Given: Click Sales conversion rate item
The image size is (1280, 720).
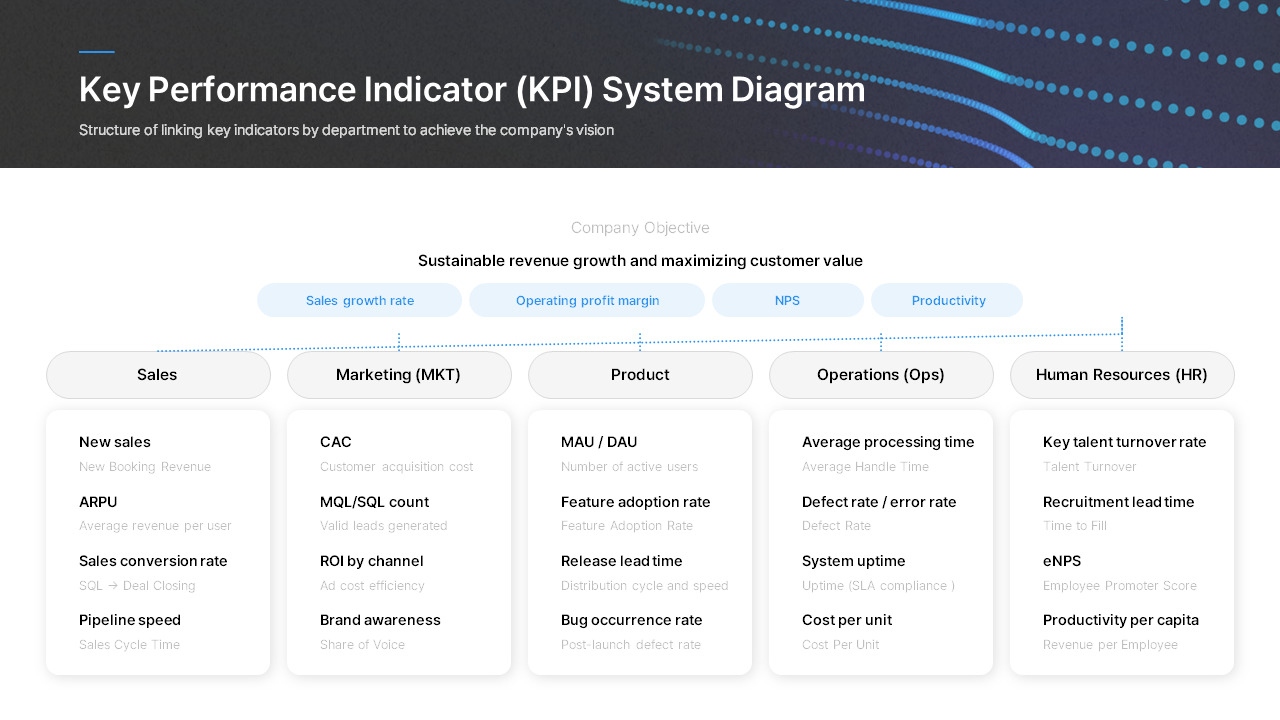Looking at the screenshot, I should click(153, 561).
